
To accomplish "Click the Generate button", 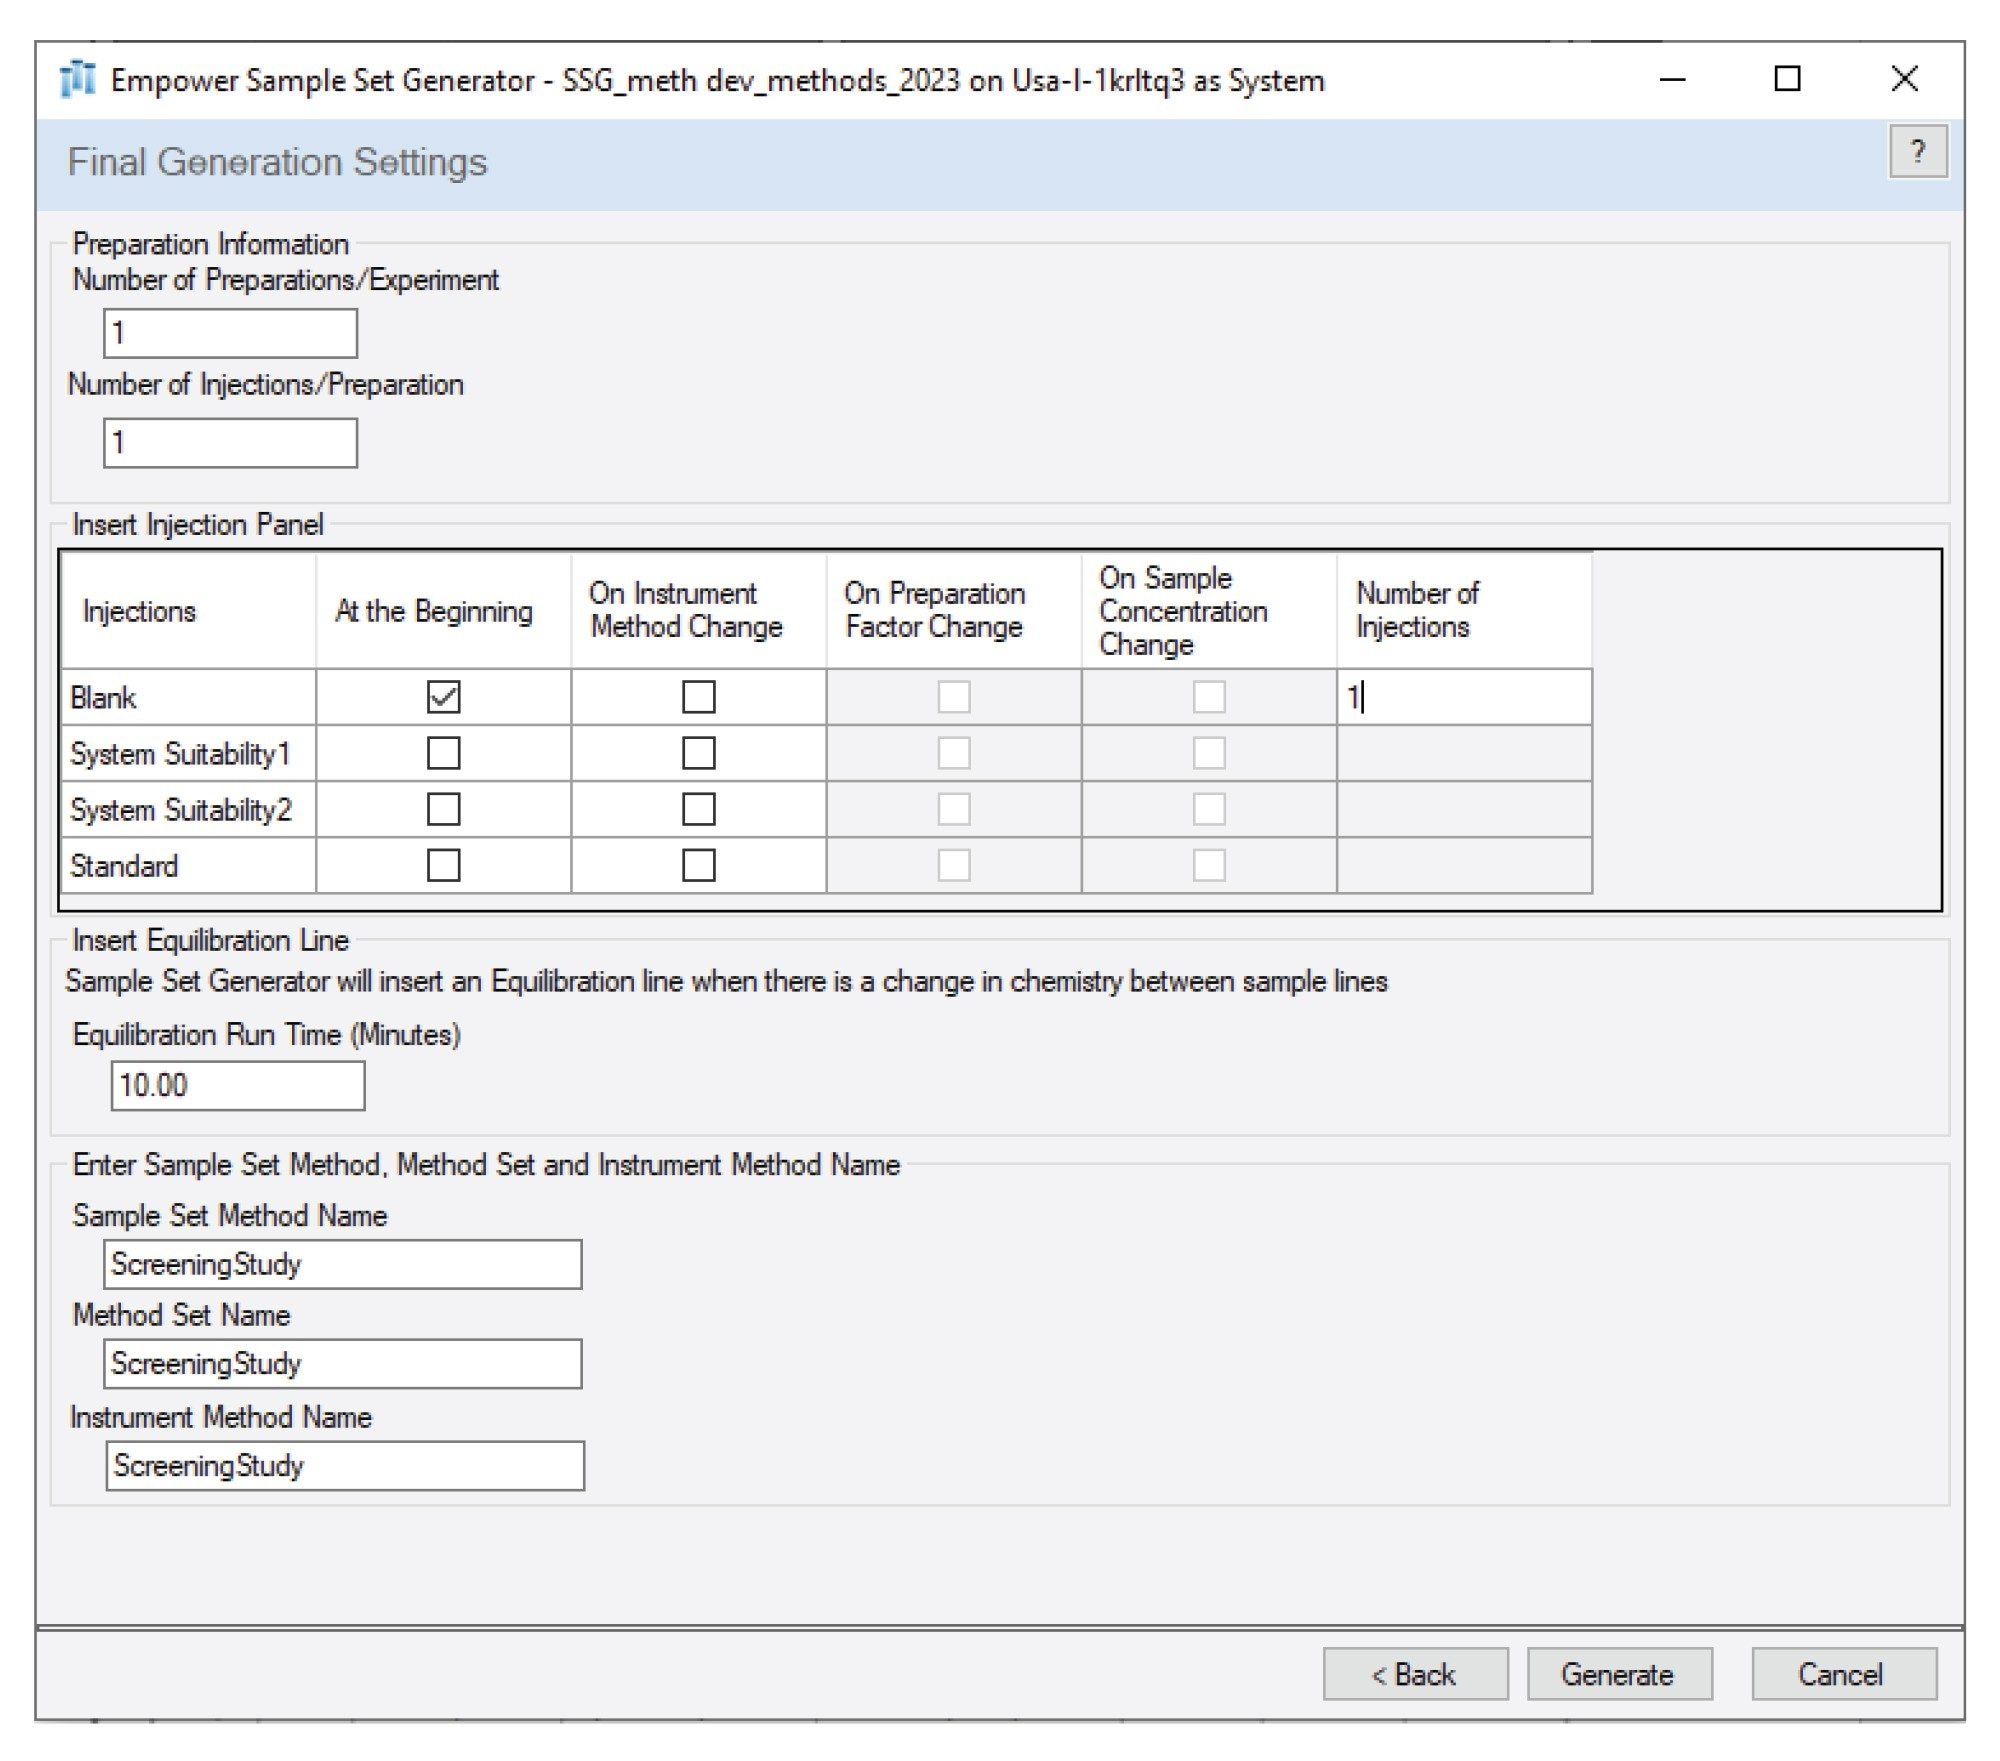I will pos(1619,1675).
